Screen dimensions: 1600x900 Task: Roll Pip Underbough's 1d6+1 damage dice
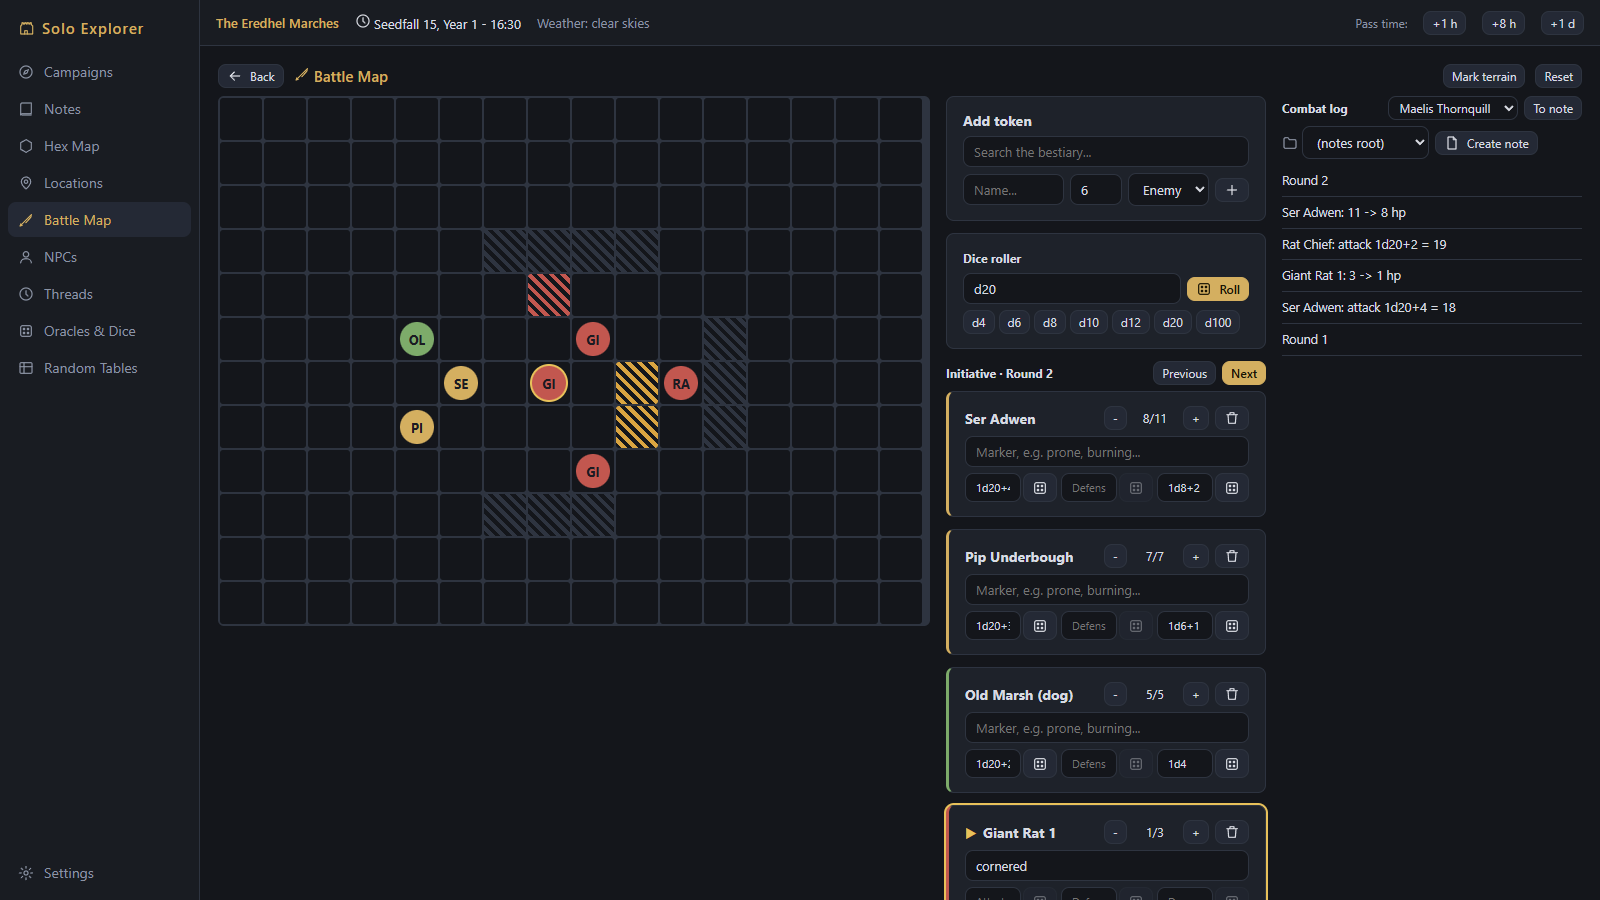(x=1232, y=626)
